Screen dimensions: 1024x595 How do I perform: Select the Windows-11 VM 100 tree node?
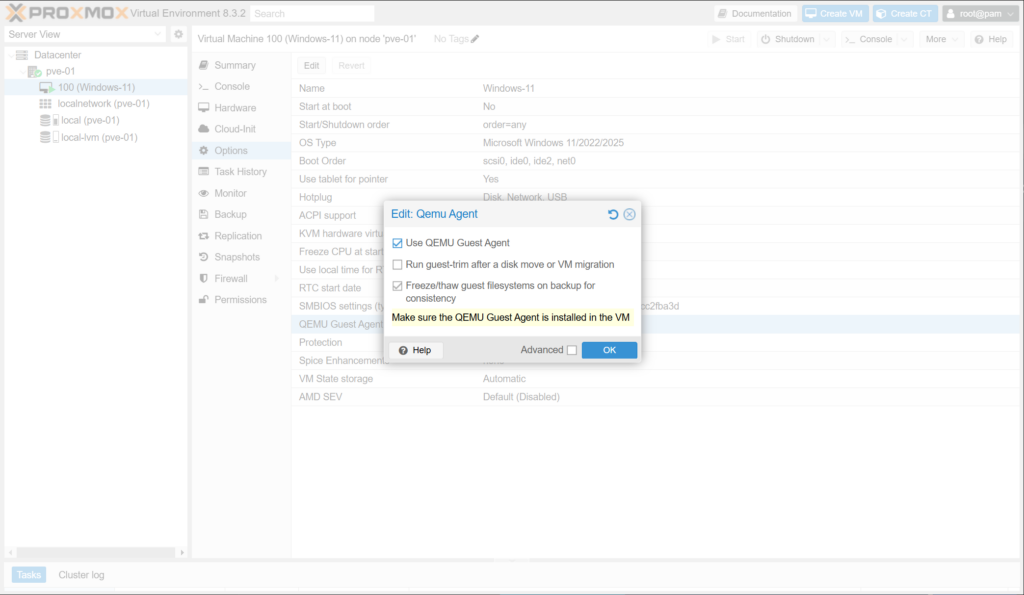pos(96,87)
